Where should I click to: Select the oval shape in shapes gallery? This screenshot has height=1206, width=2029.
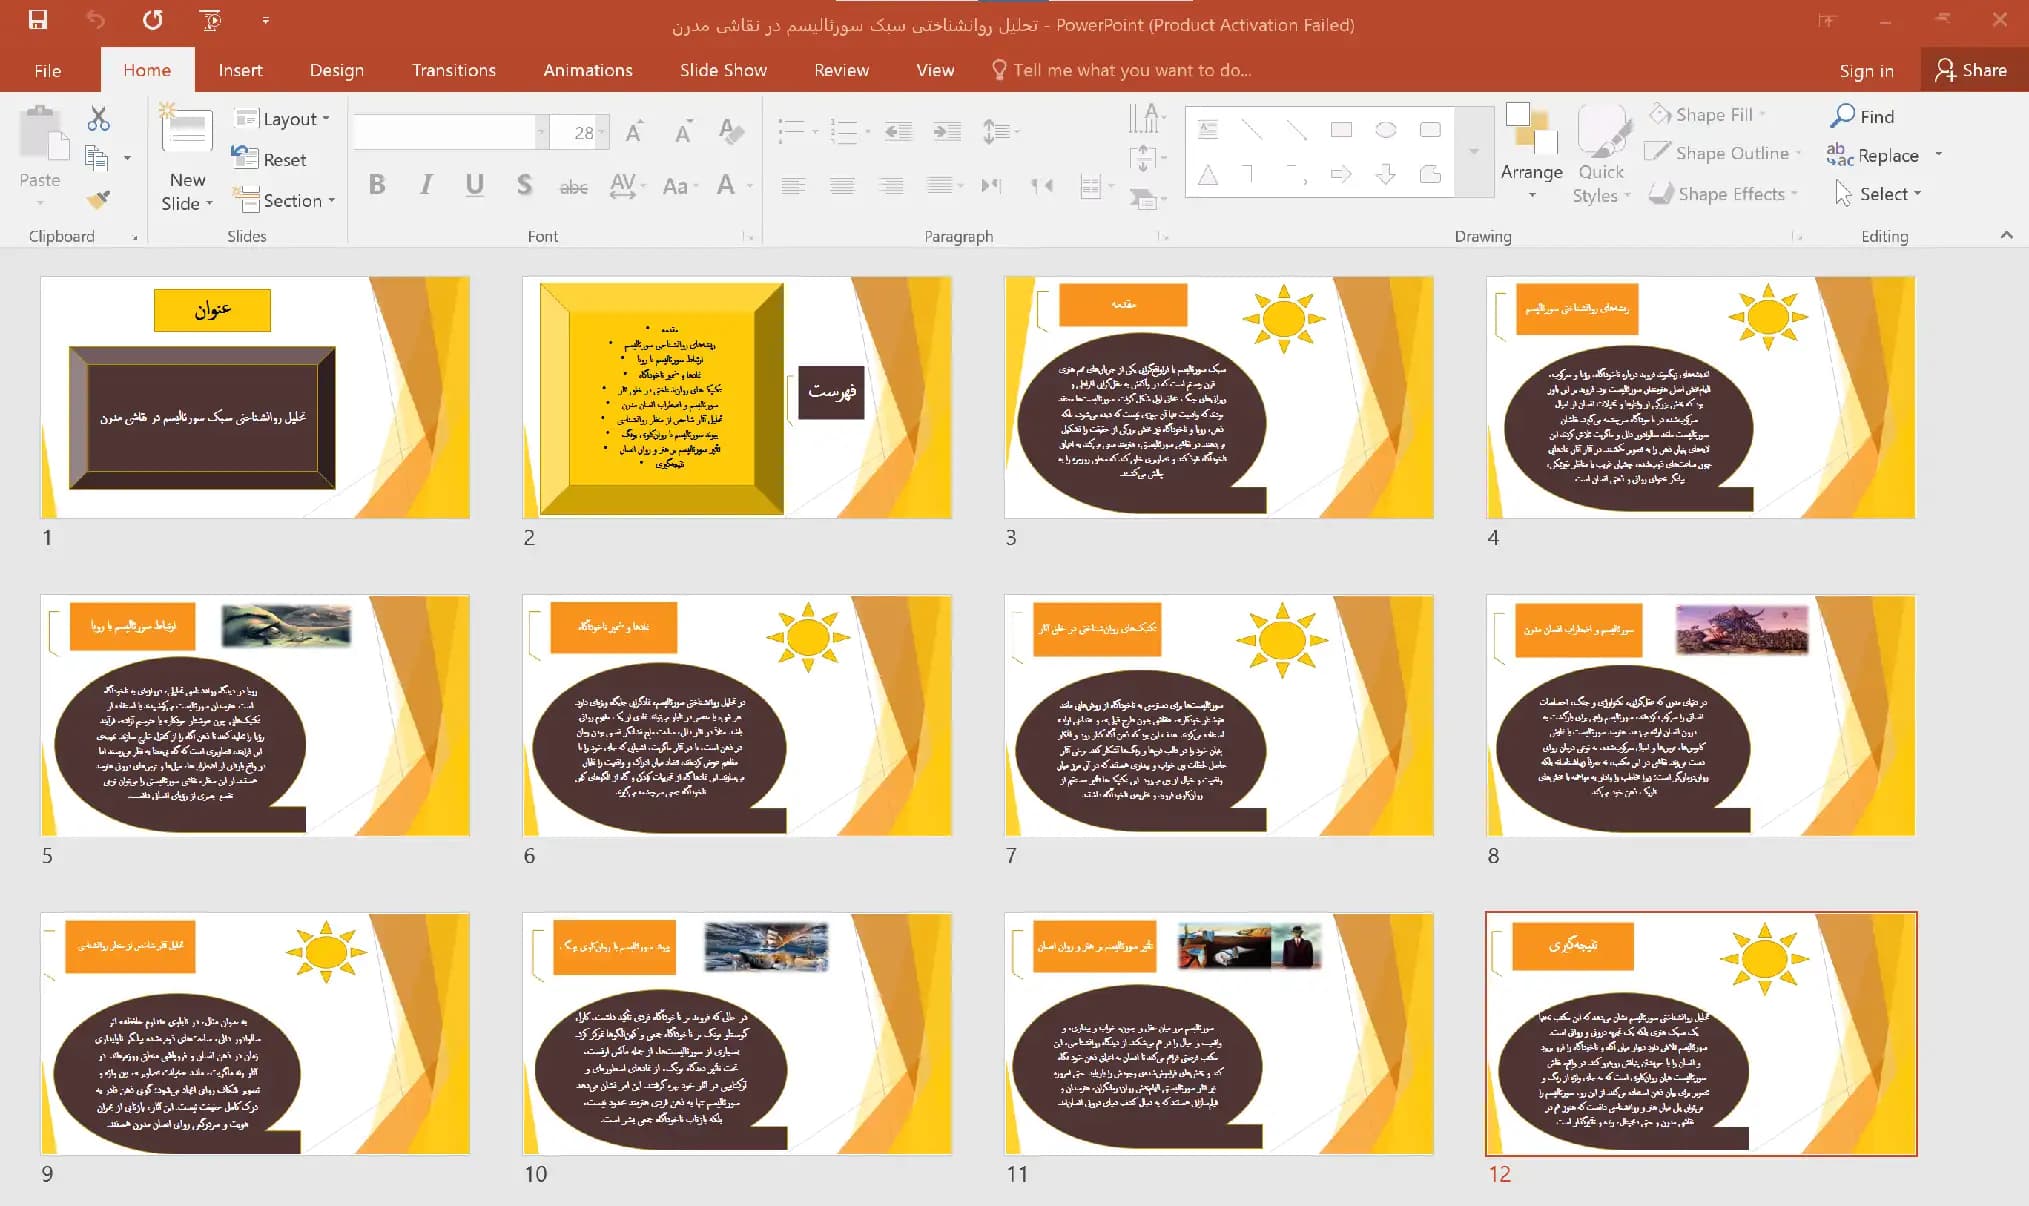coord(1385,129)
